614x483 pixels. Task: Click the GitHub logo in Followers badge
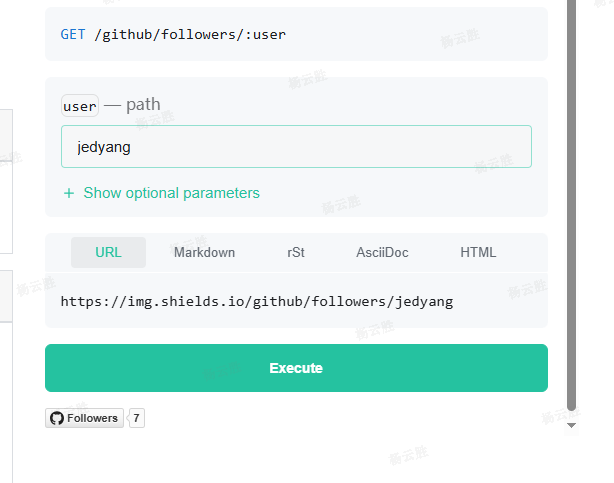[x=57, y=418]
